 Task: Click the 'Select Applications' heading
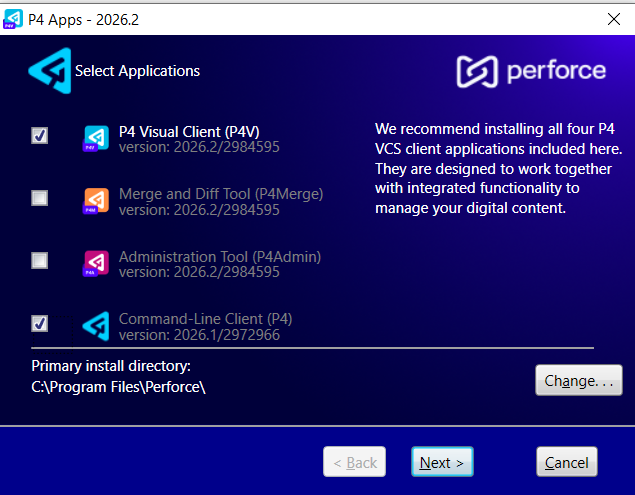click(137, 71)
